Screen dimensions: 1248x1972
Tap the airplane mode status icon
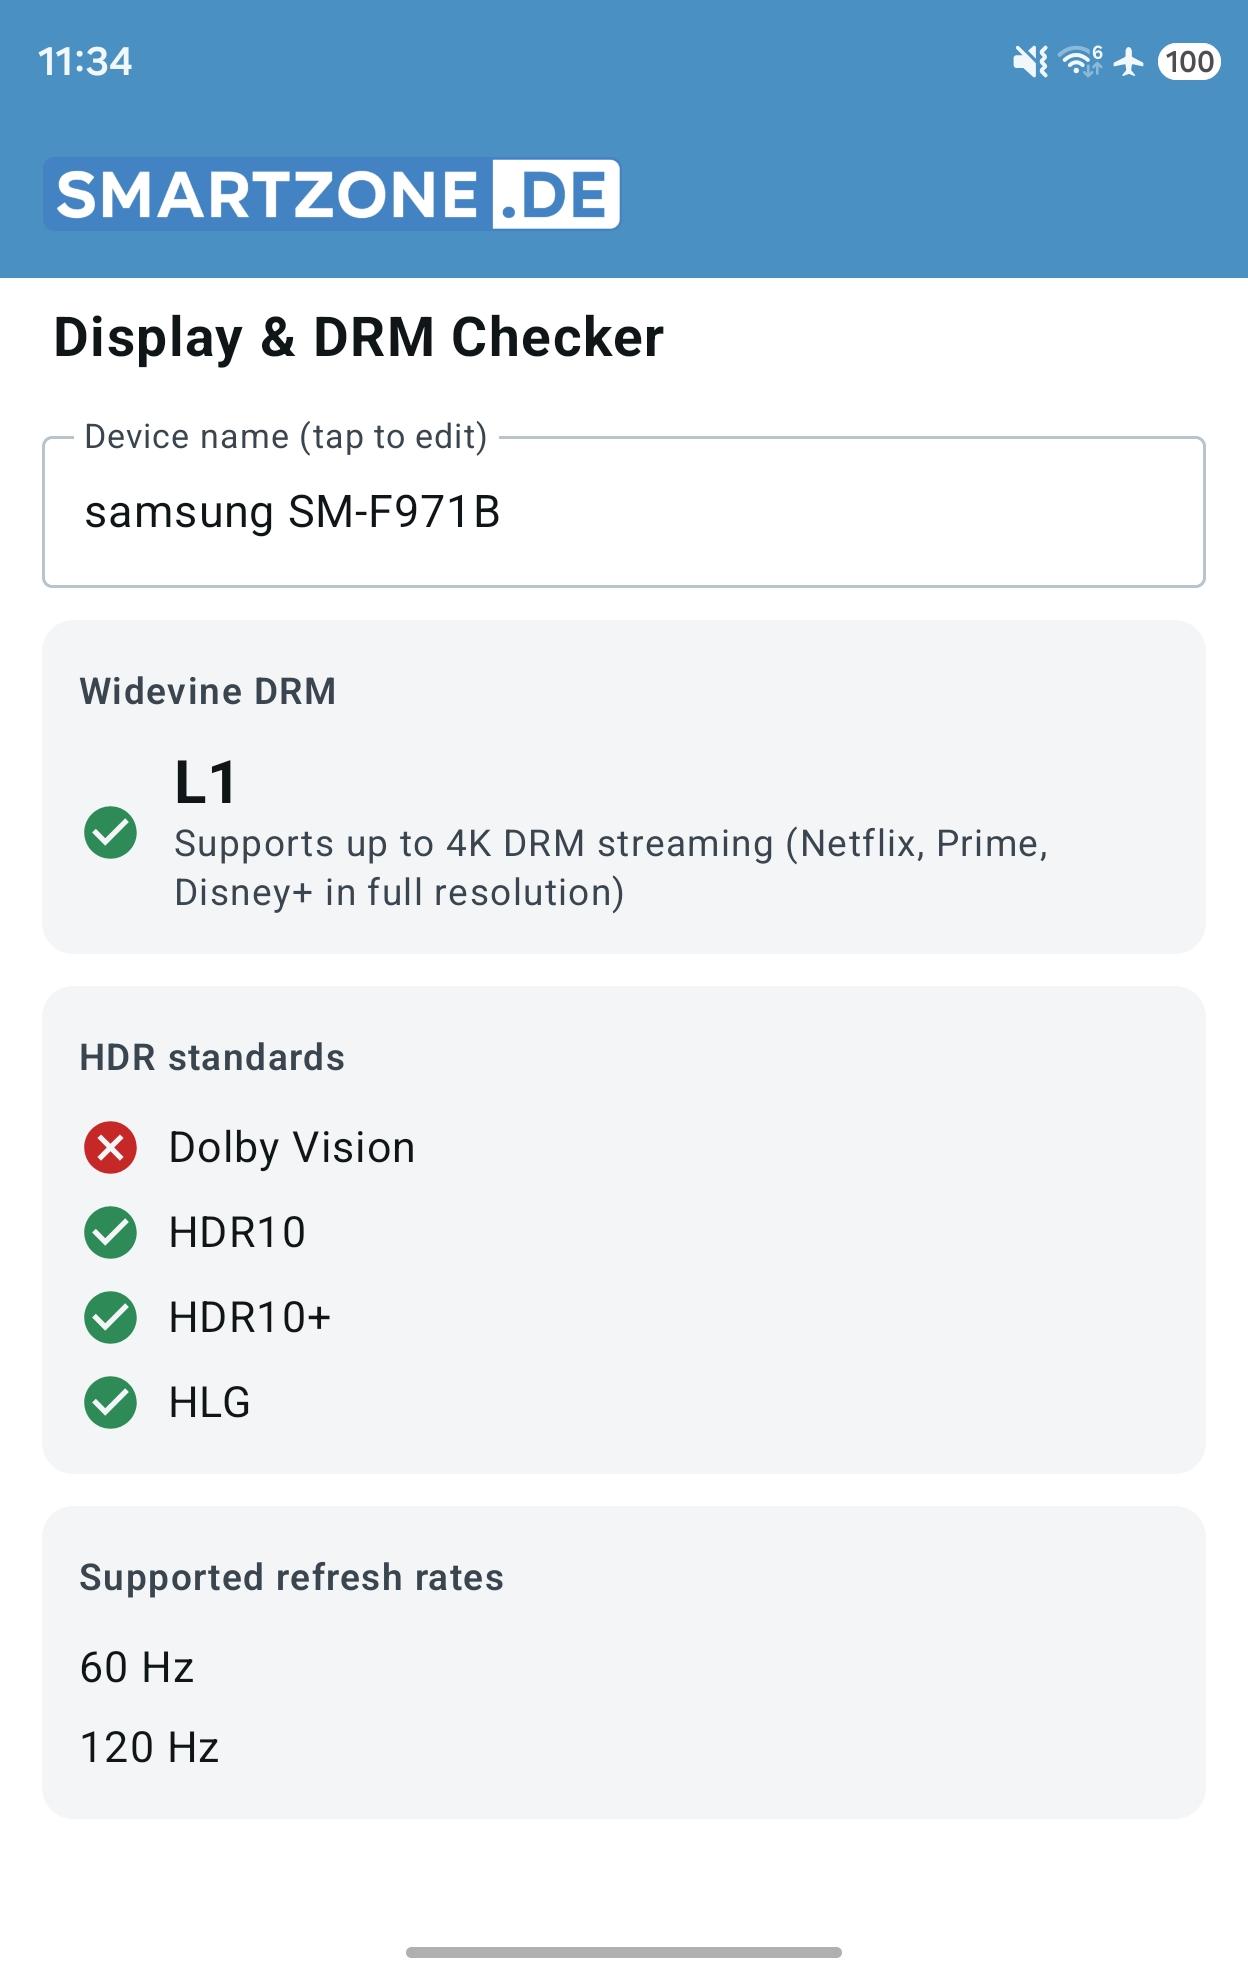point(1129,61)
